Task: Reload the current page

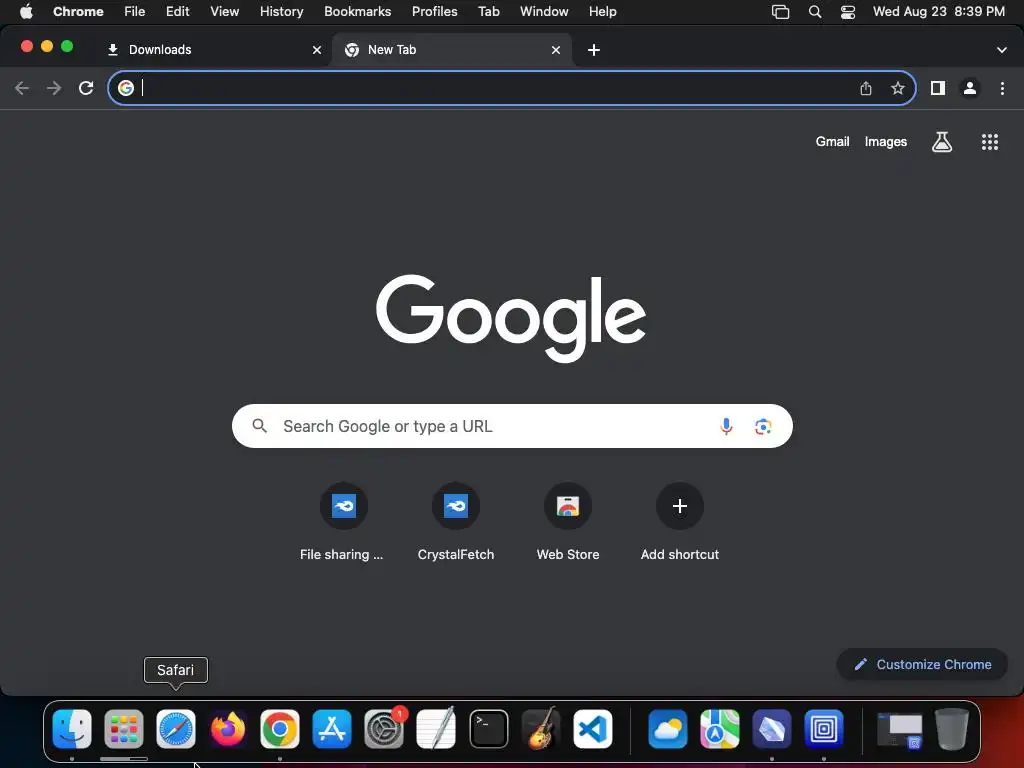Action: tap(86, 88)
